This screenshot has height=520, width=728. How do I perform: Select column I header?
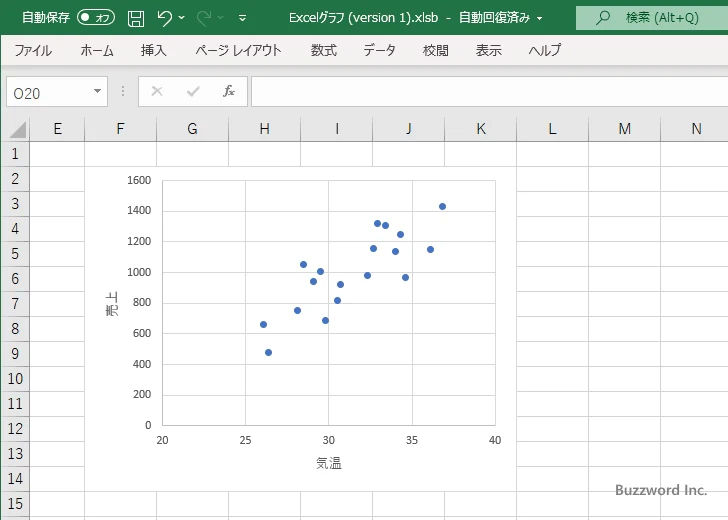click(x=337, y=129)
